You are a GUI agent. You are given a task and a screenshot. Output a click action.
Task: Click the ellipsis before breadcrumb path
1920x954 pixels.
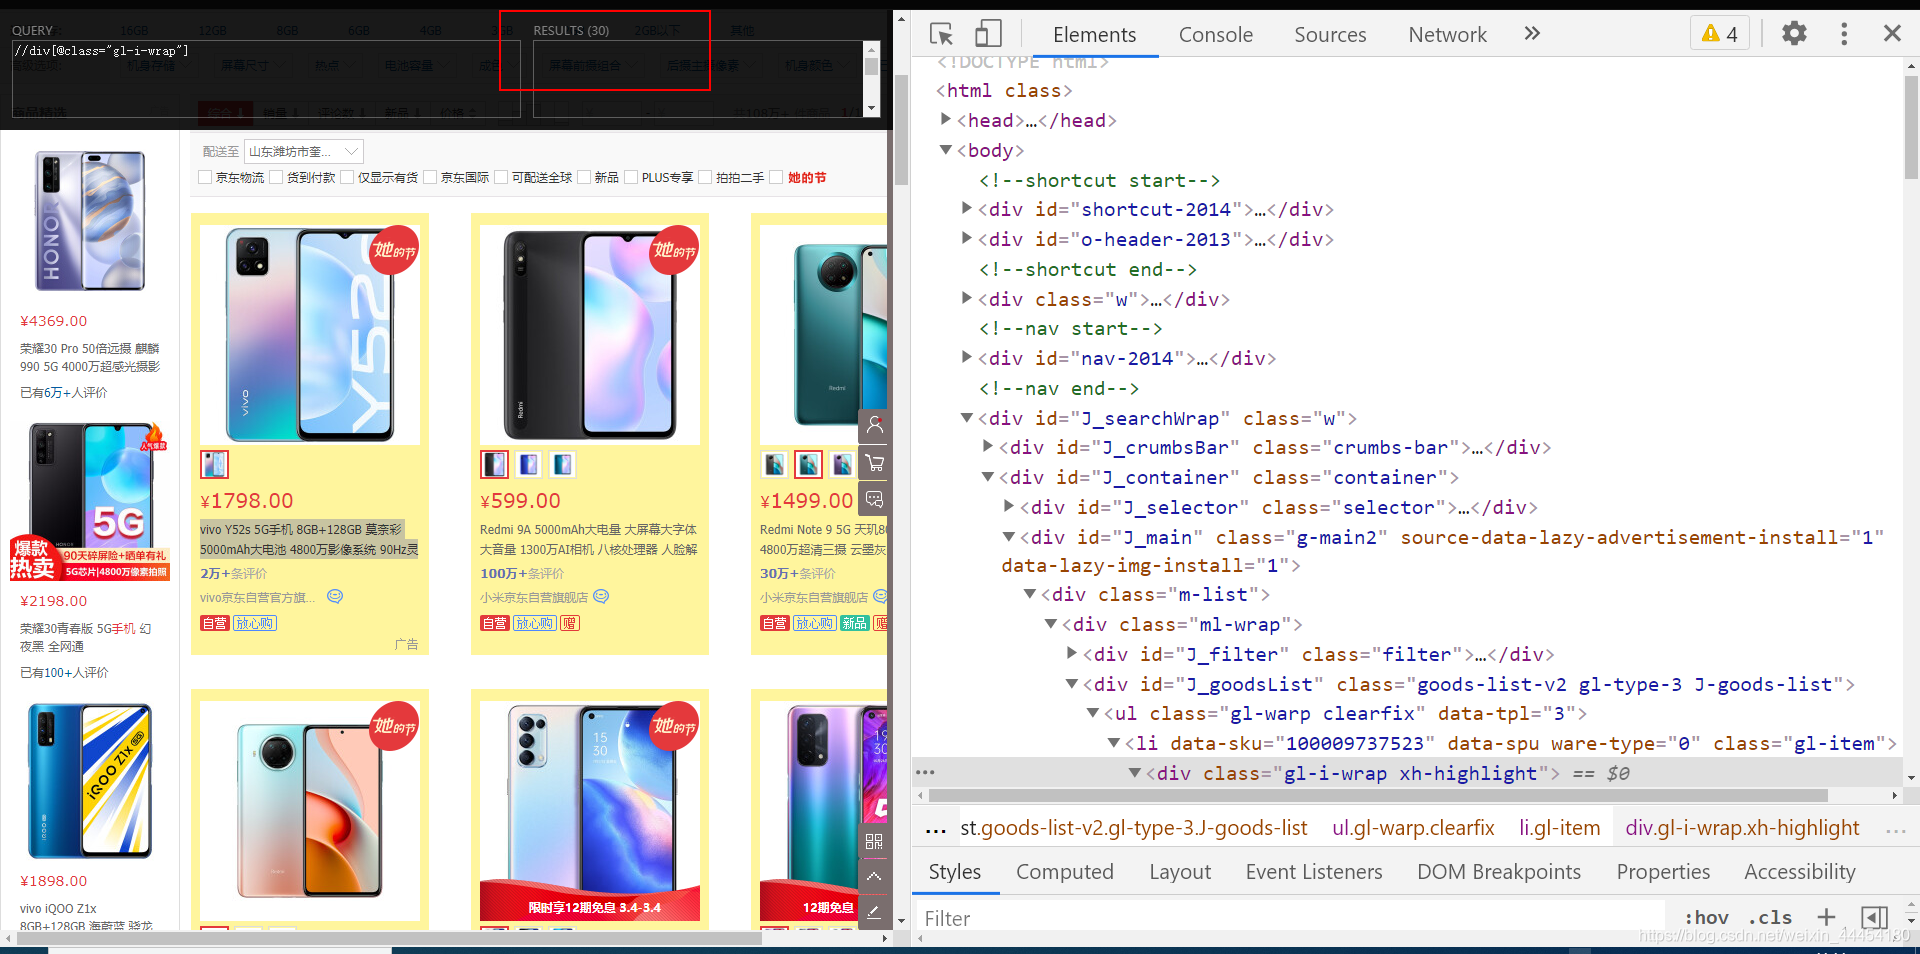[x=936, y=828]
